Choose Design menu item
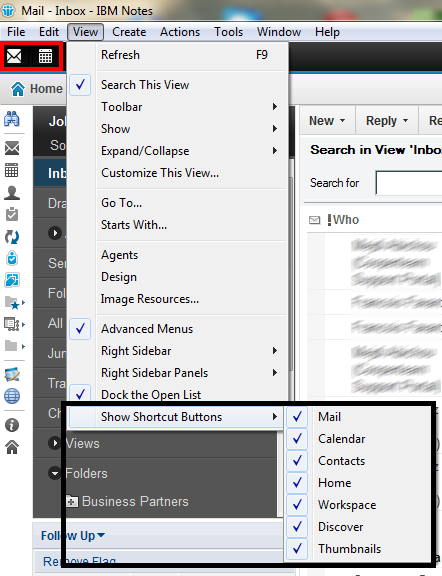 pos(177,277)
